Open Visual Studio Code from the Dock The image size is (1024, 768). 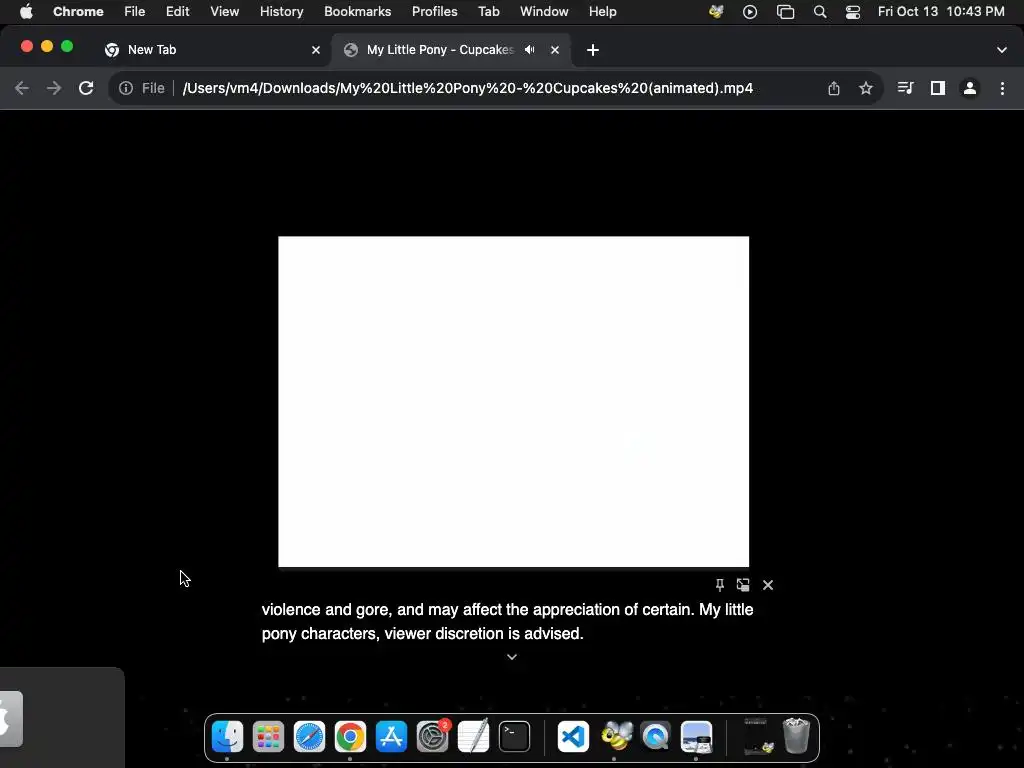pos(573,737)
